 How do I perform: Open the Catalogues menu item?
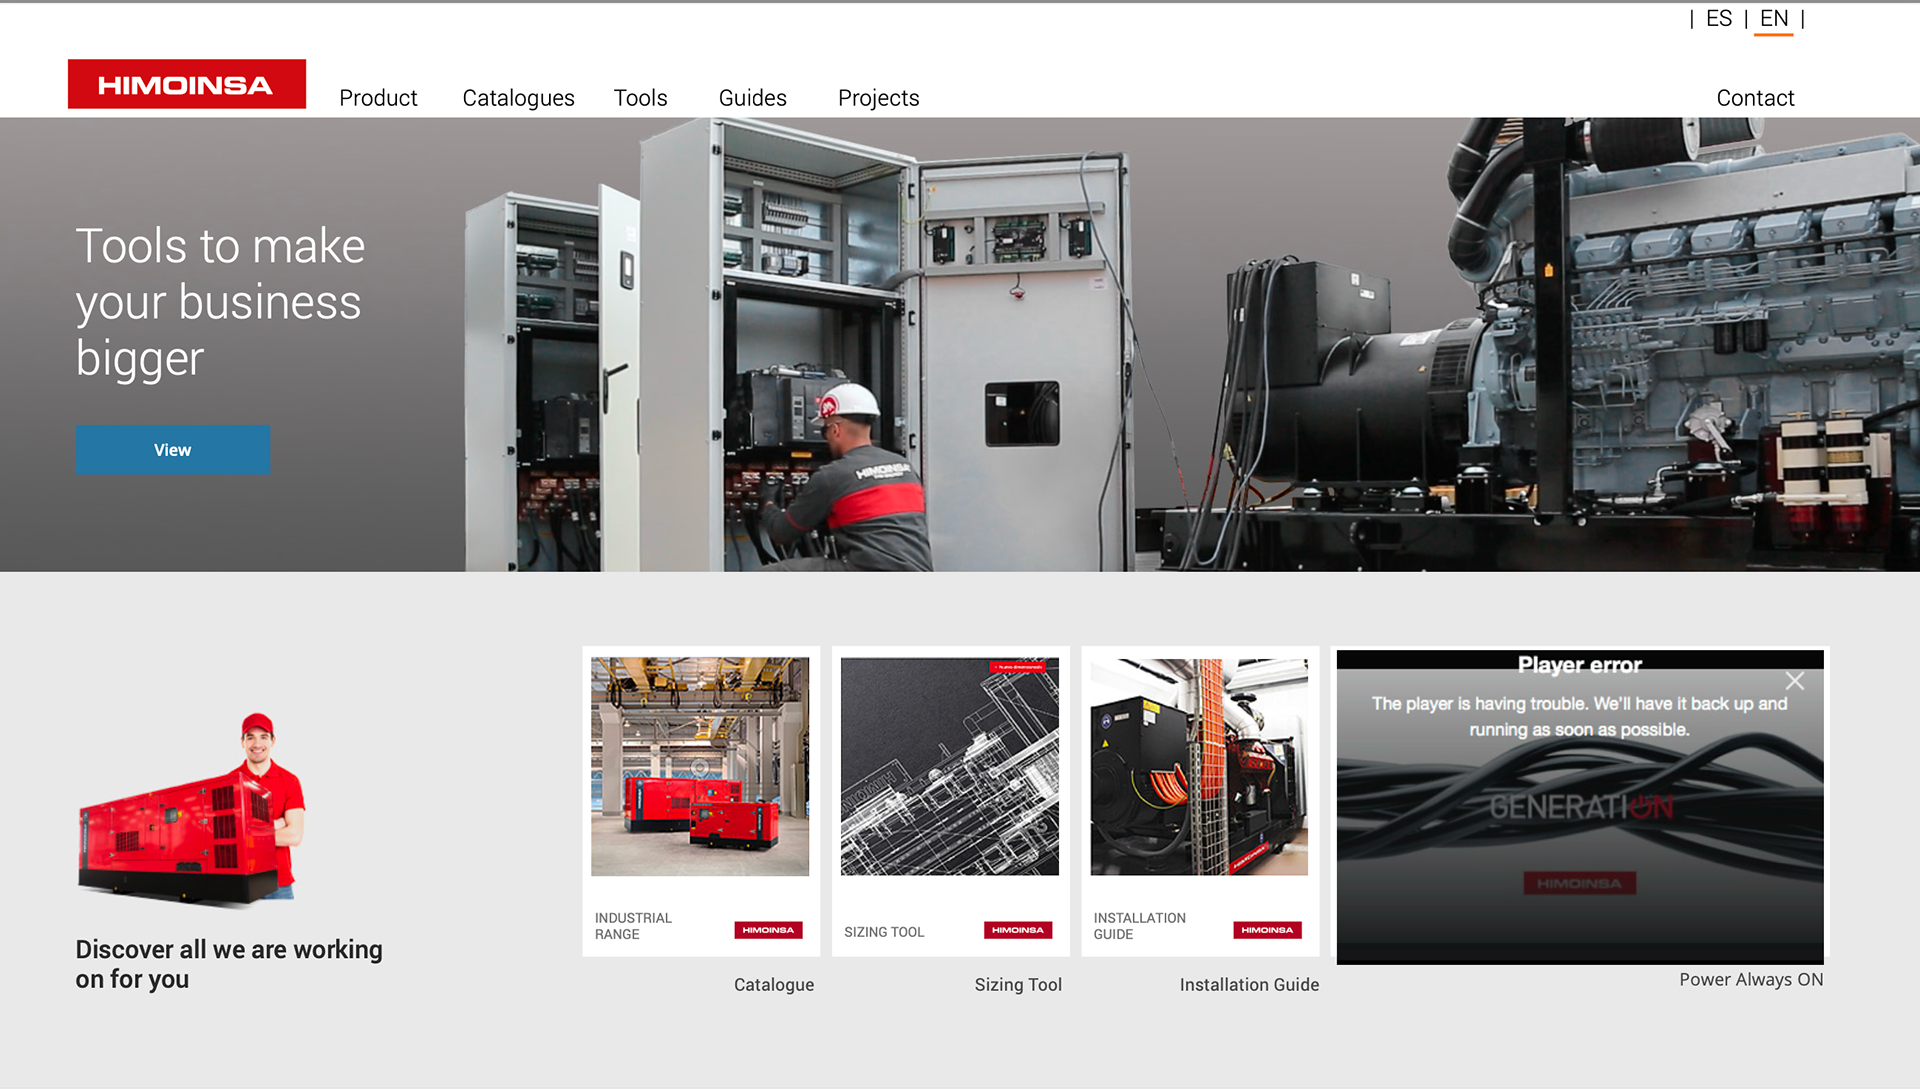click(x=518, y=98)
